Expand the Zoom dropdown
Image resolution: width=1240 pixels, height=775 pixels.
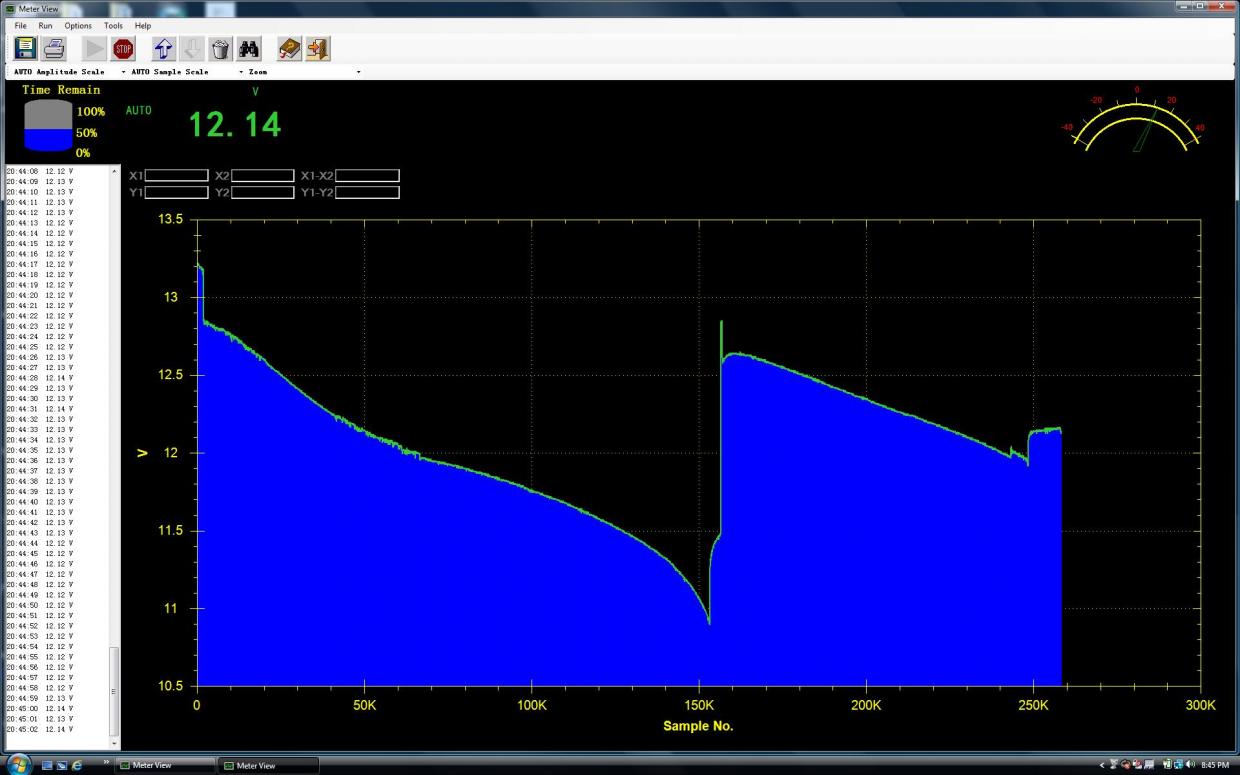359,72
